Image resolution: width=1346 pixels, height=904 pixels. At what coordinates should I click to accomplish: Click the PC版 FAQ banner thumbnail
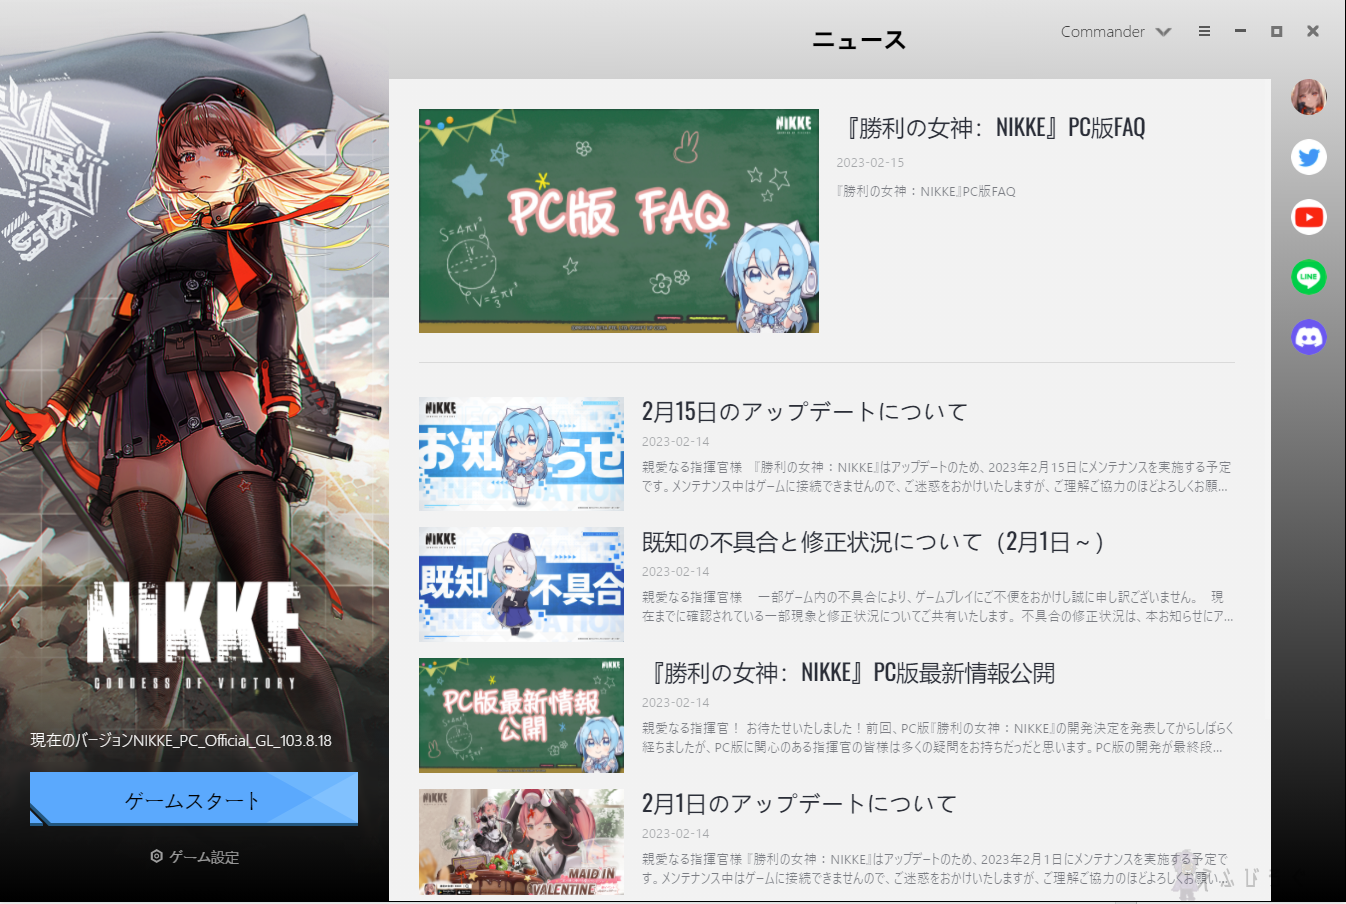point(618,220)
